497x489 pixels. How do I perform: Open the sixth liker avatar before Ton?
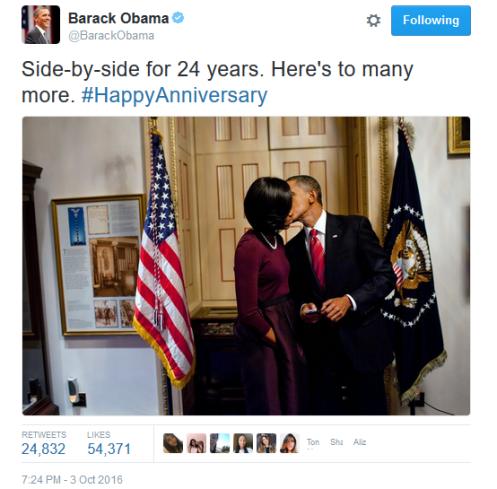(290, 443)
